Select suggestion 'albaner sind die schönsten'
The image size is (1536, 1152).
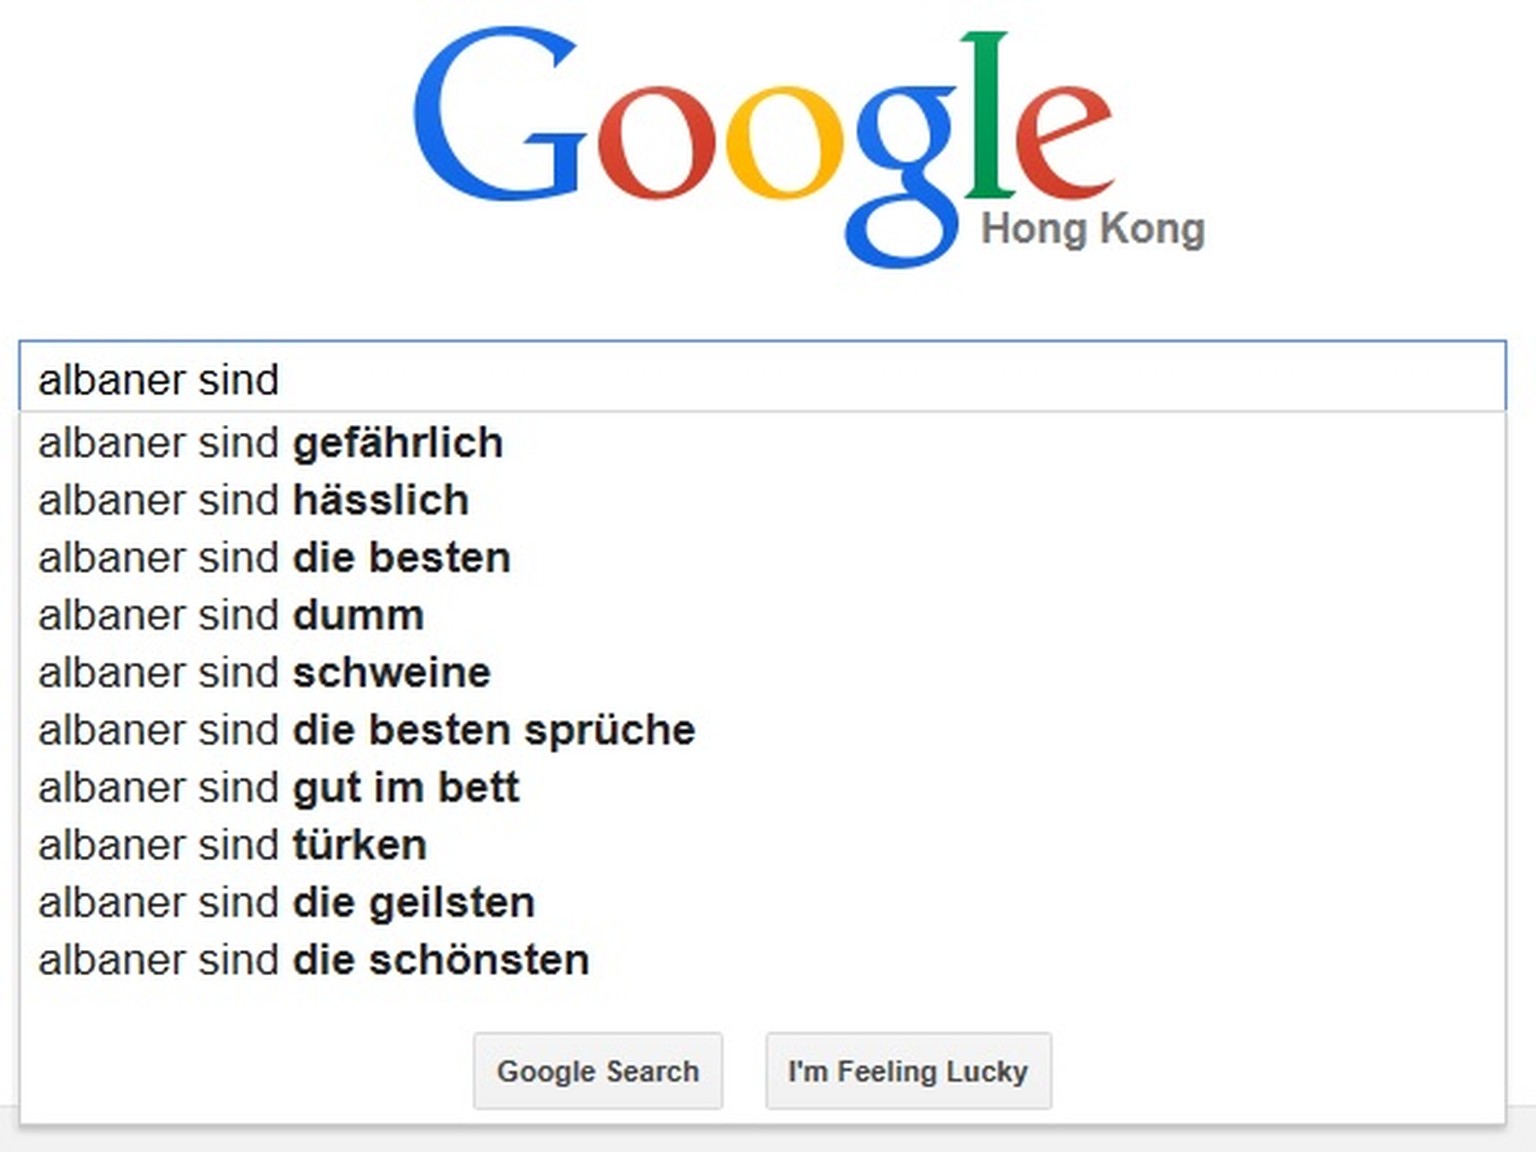pos(762,960)
